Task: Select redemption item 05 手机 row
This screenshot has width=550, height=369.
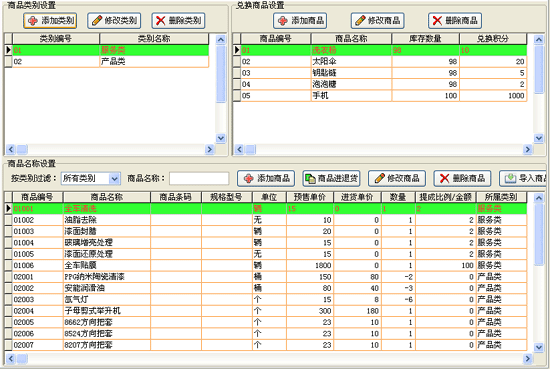Action: tap(384, 96)
